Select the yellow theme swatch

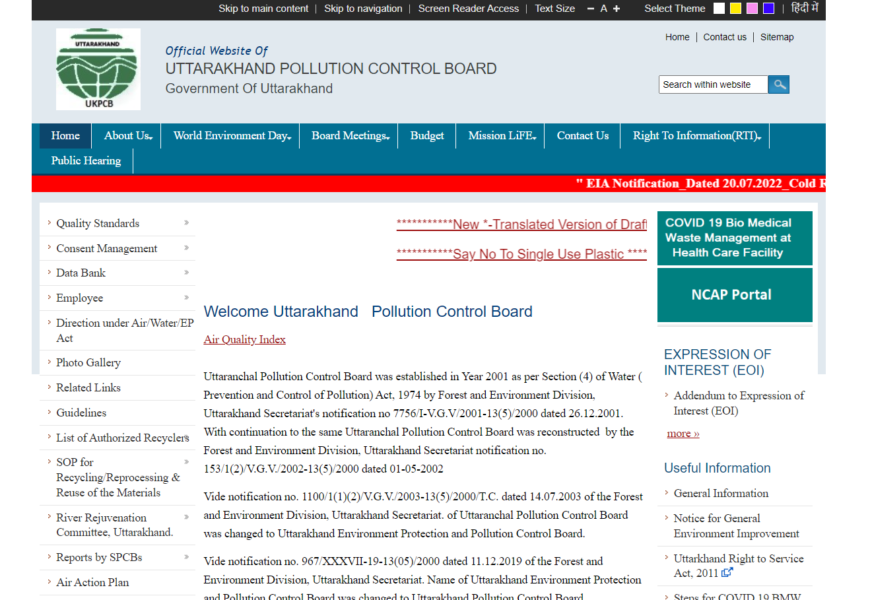pyautogui.click(x=736, y=8)
